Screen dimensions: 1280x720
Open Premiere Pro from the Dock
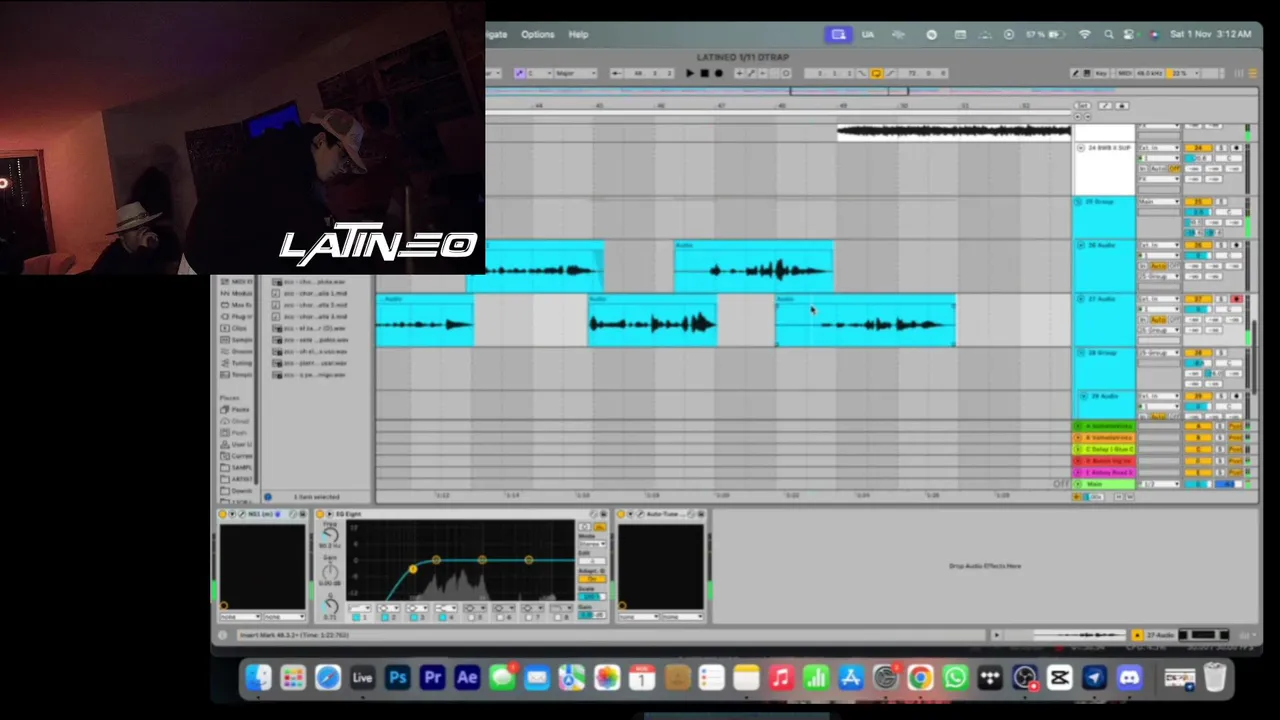click(432, 678)
